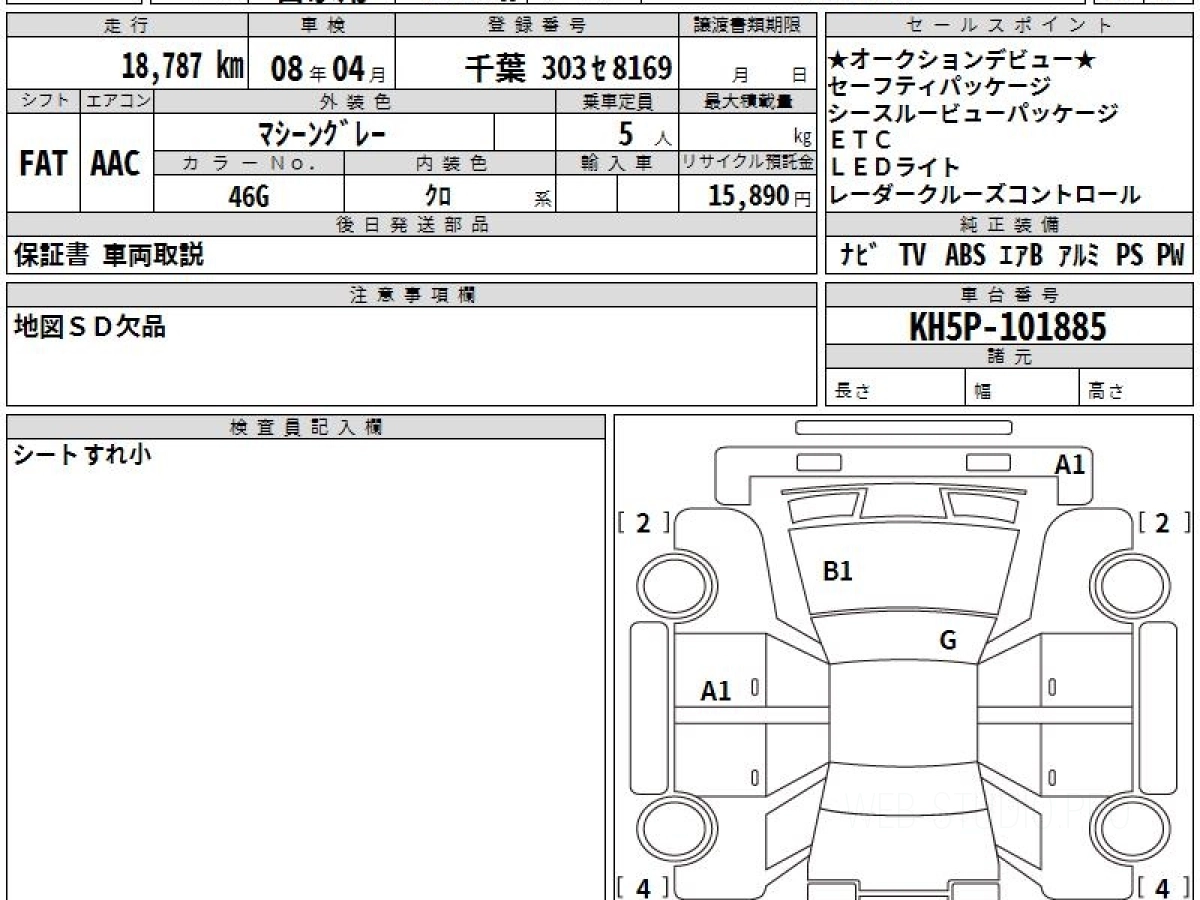Select the 諸元 header

(x=1010, y=357)
